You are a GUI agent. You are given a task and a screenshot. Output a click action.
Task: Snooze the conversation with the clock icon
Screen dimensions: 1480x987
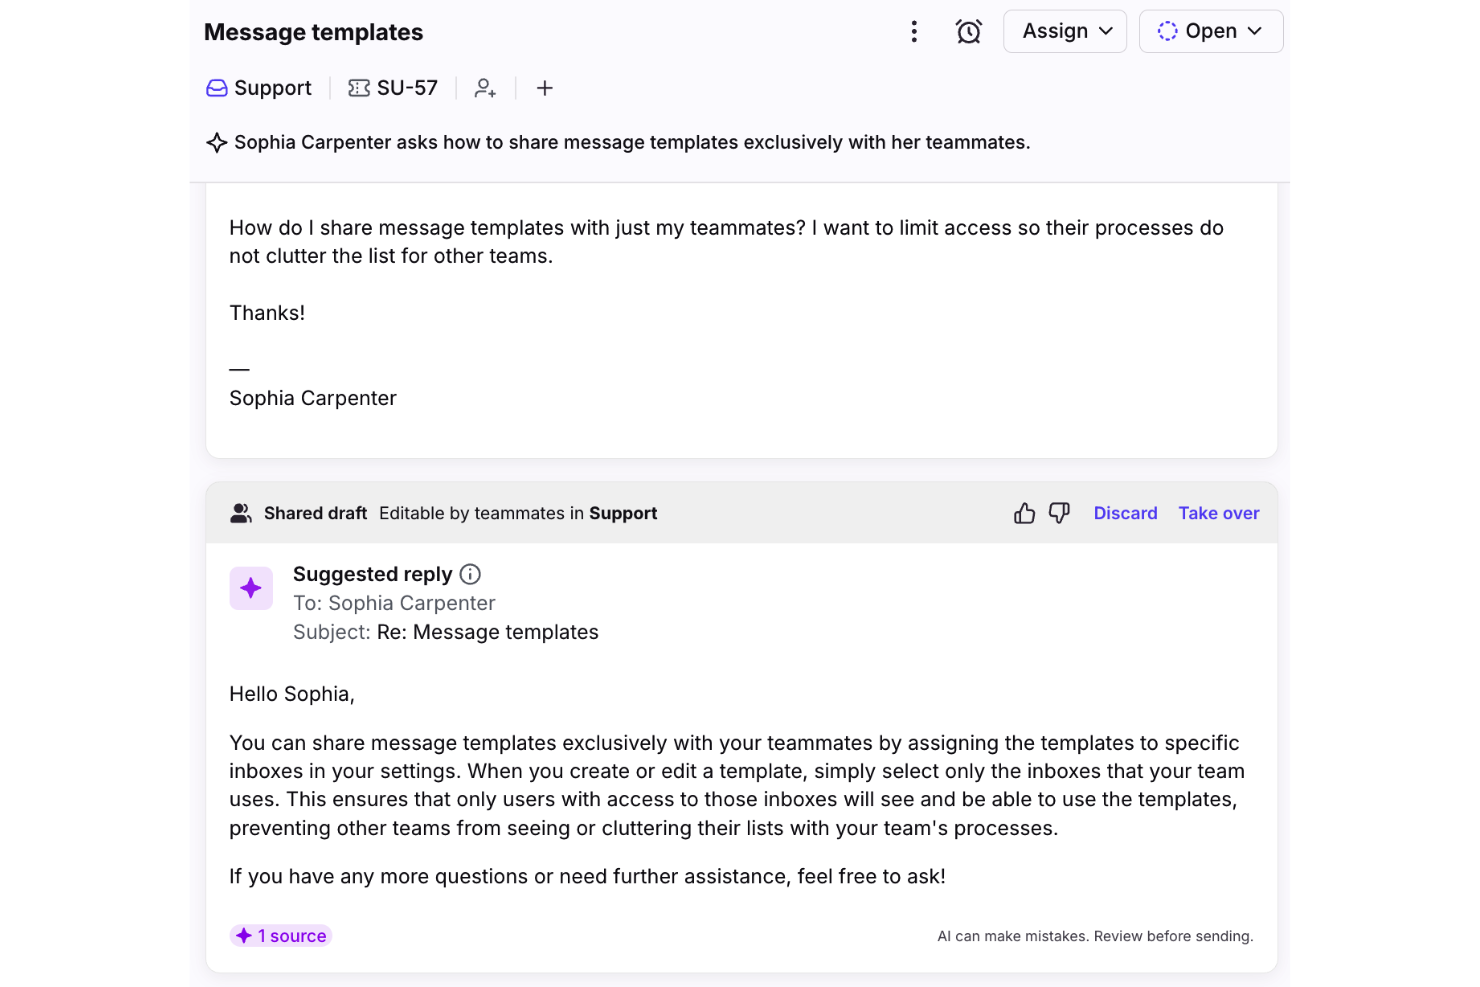(968, 31)
